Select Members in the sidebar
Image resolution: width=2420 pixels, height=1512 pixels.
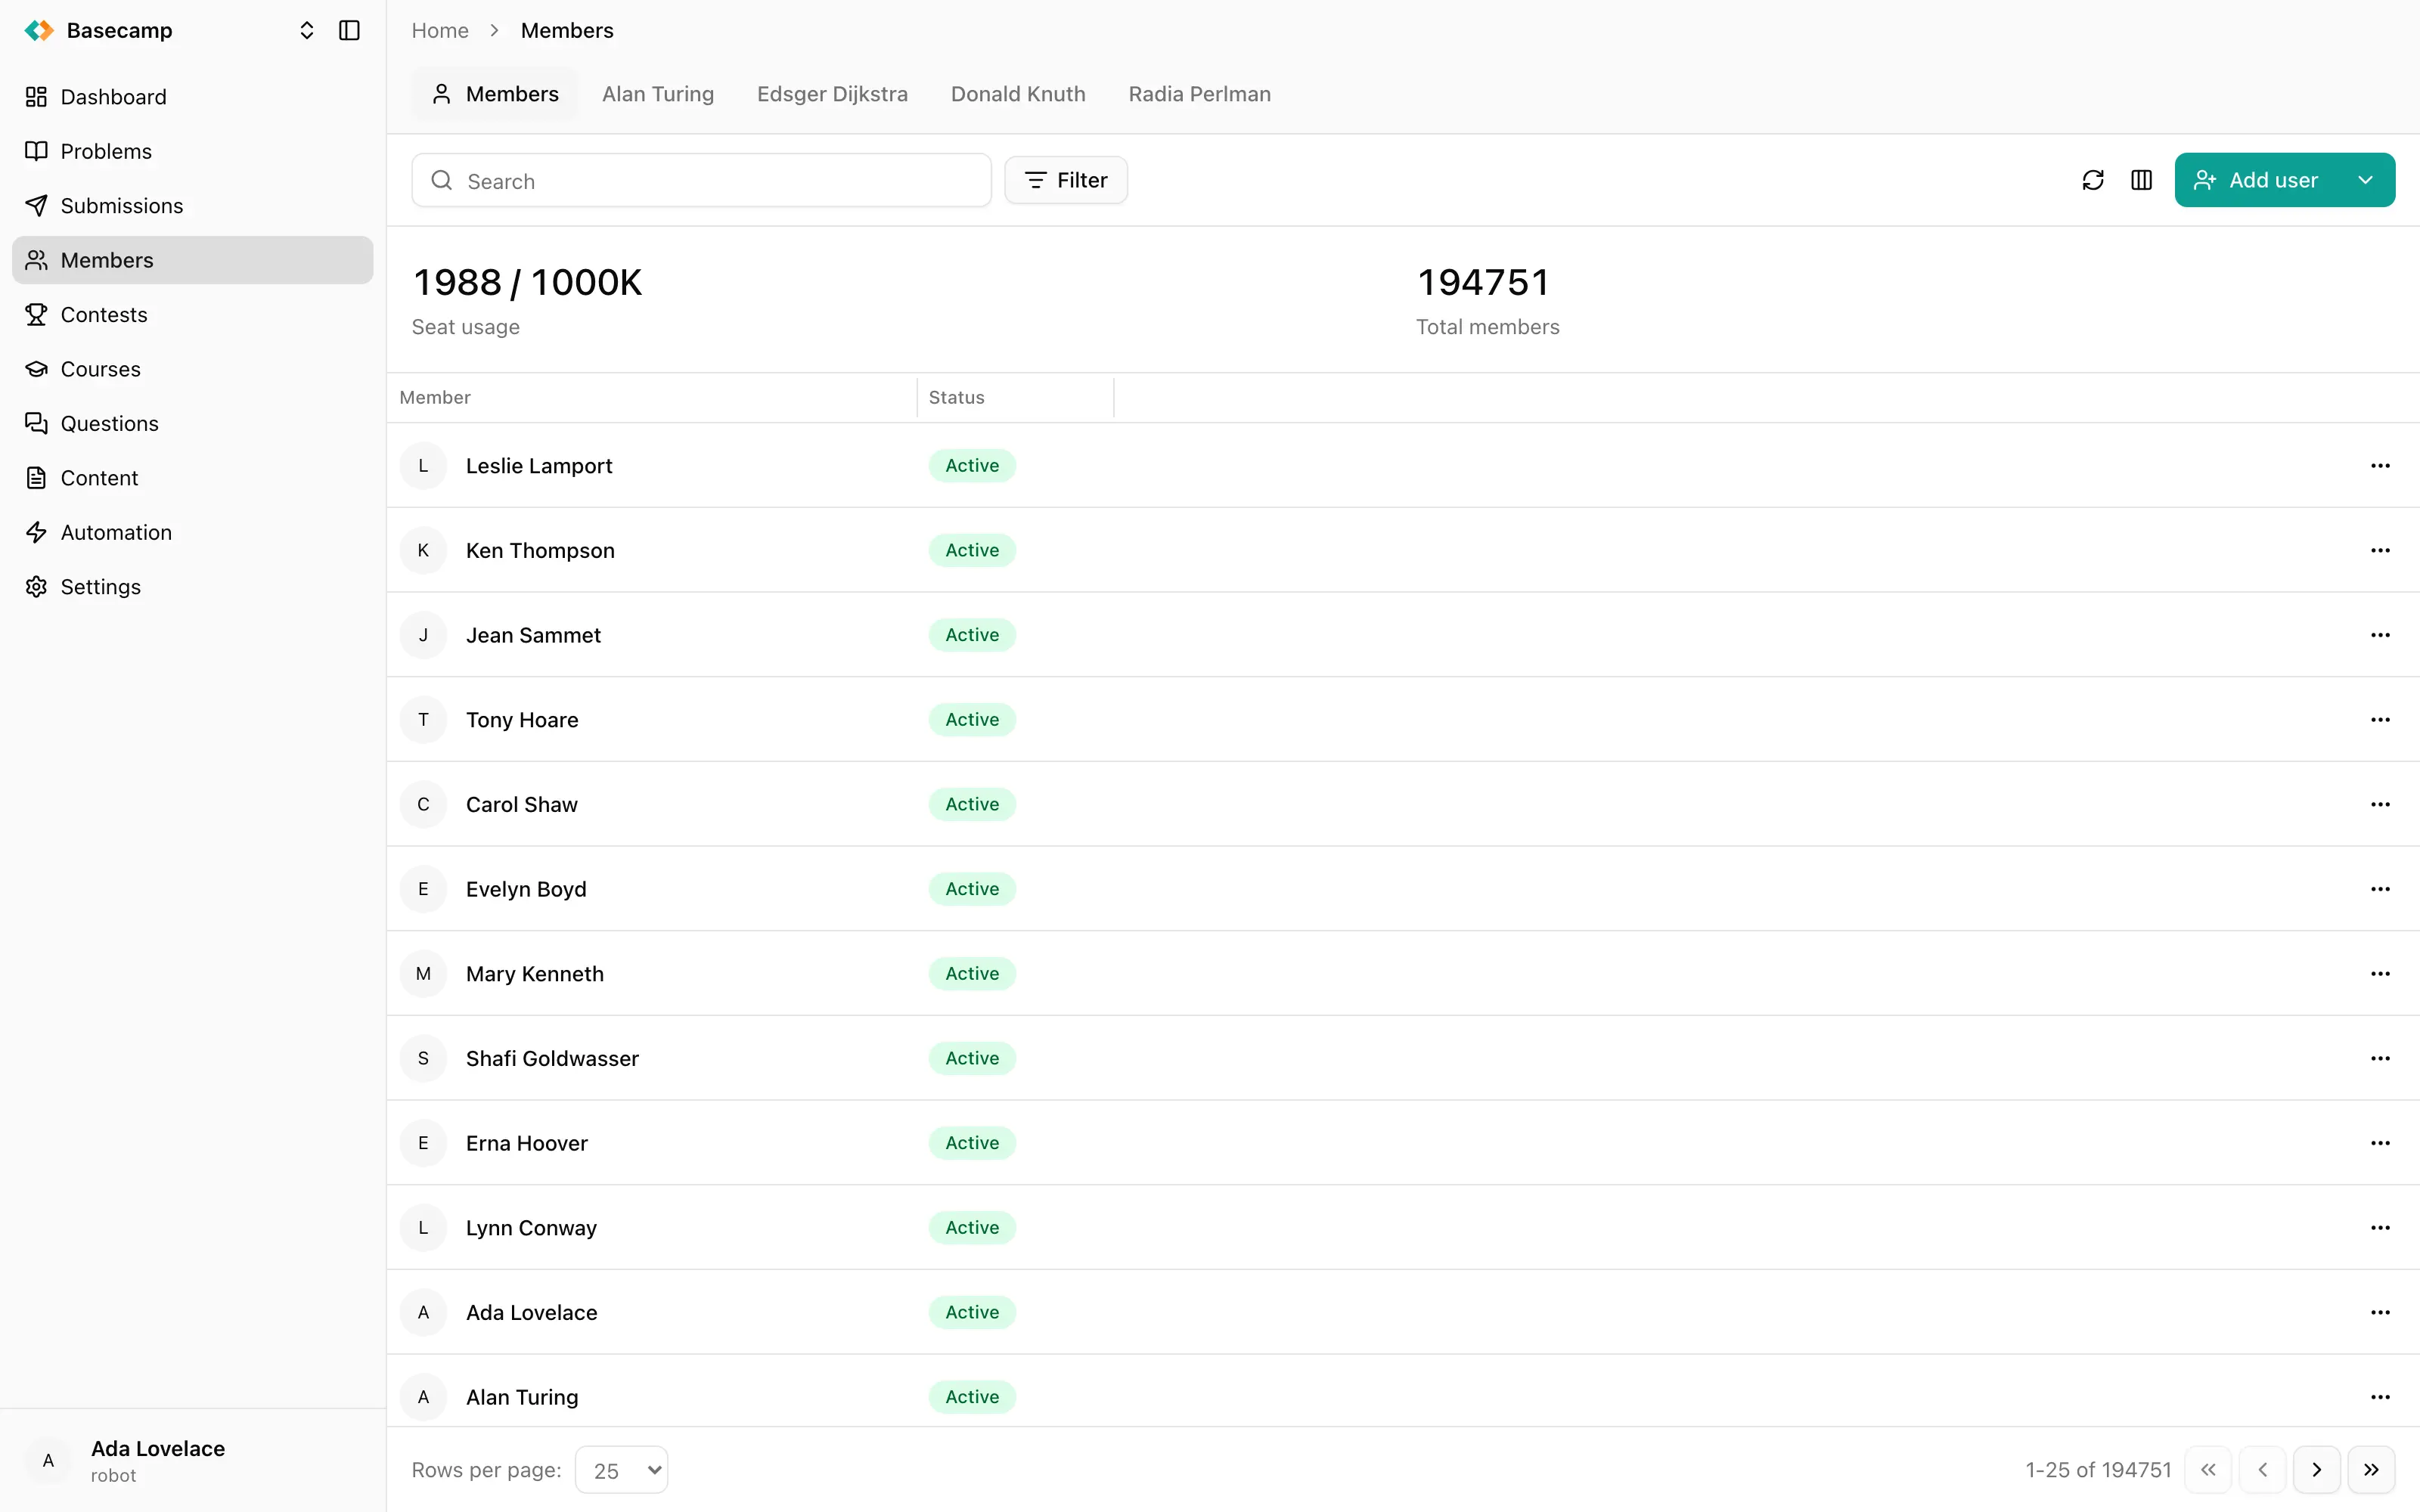(x=192, y=260)
